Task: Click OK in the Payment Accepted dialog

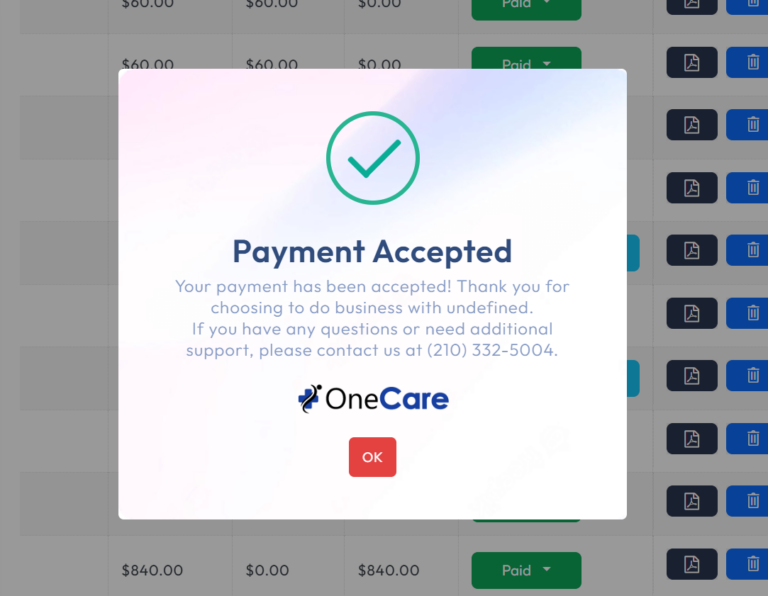Action: coord(372,457)
